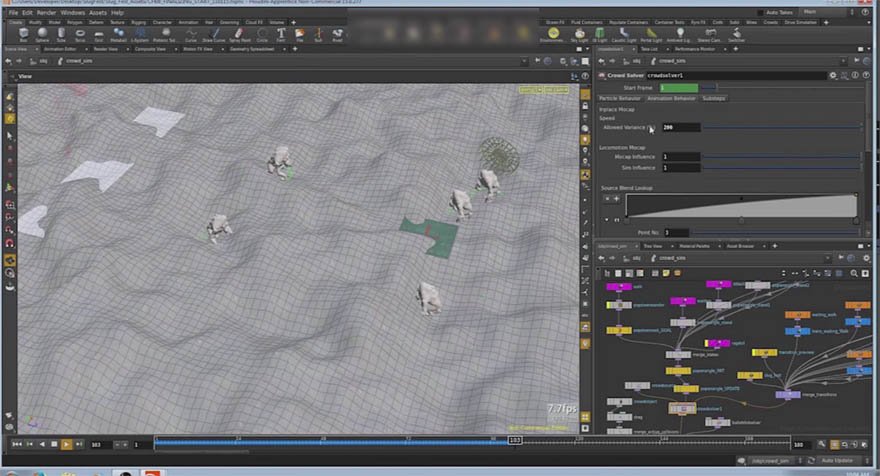Expand the Source Blend Lookup ramp controls
The height and width of the screenshot is (476, 880).
607,219
